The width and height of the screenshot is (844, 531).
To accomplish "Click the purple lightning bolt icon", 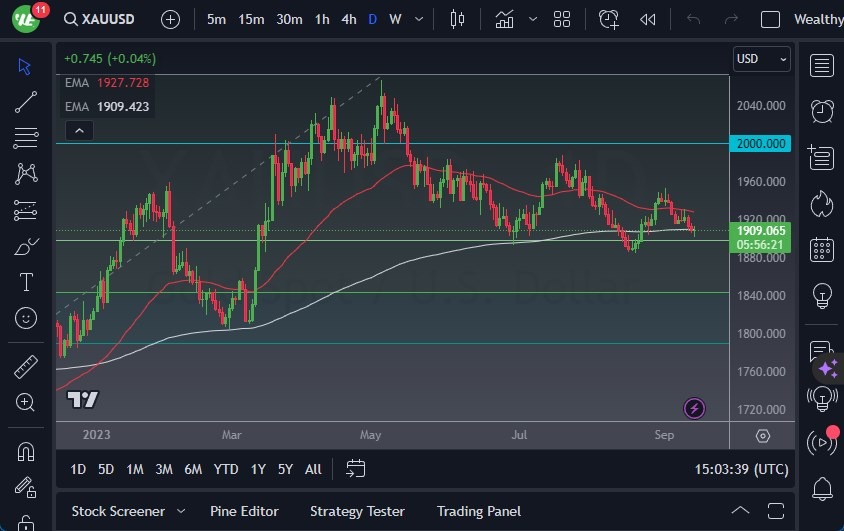I will click(694, 408).
